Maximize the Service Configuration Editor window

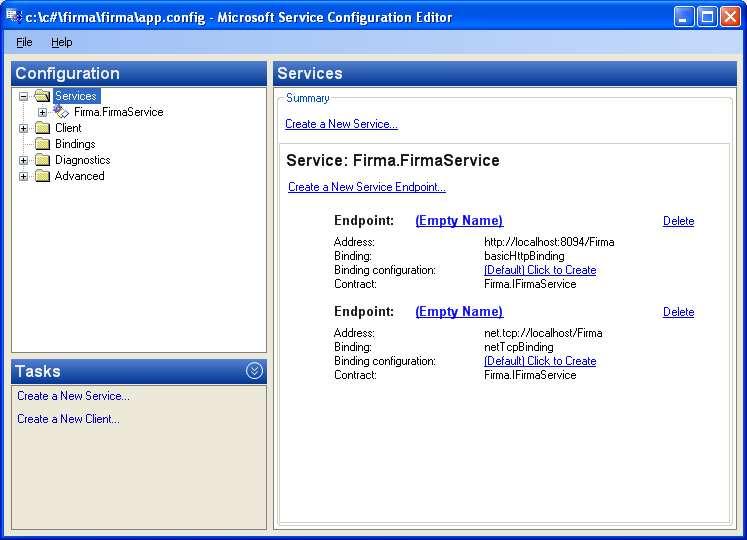pos(707,17)
